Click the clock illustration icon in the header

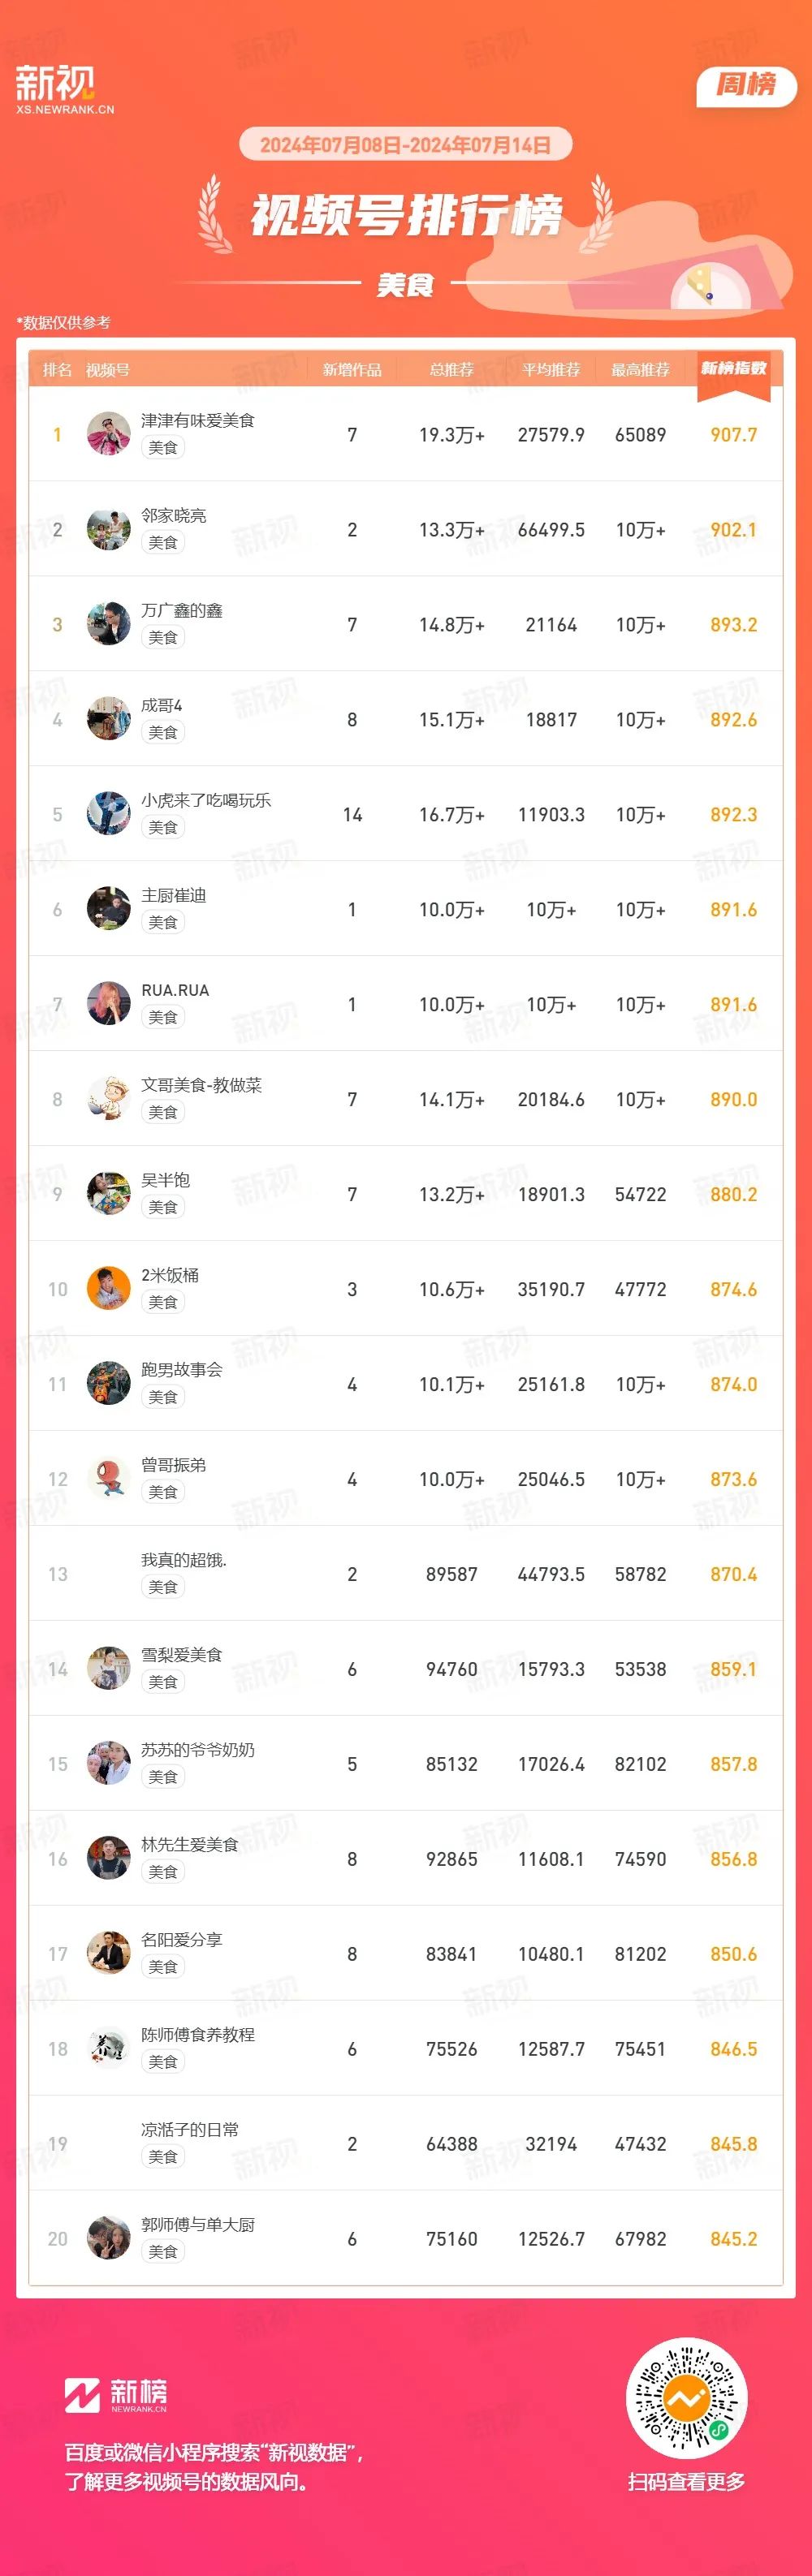(709, 288)
